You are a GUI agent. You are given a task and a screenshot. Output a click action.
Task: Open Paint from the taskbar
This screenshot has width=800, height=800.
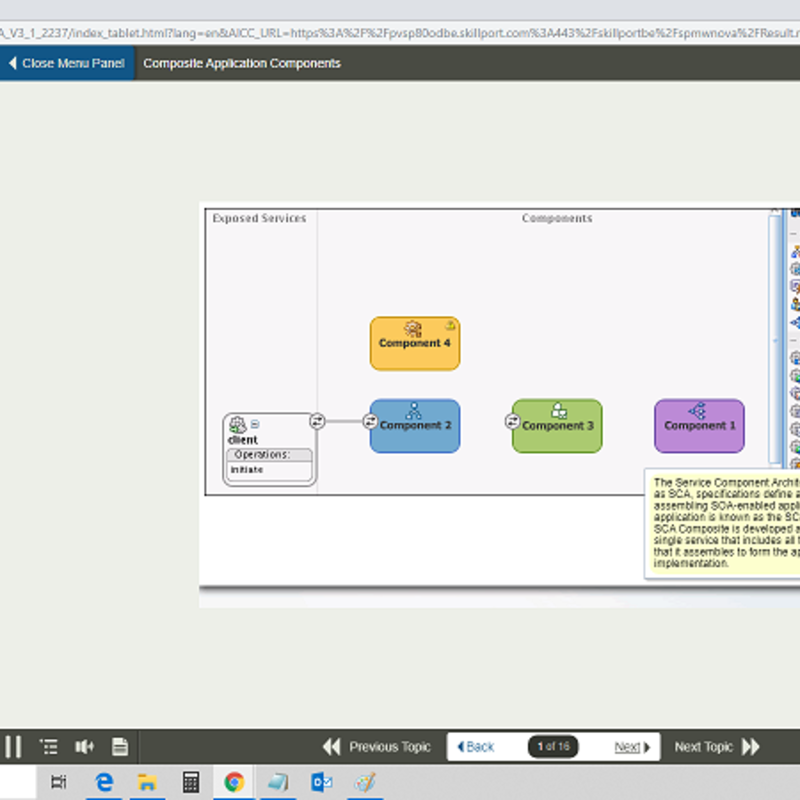(x=365, y=782)
